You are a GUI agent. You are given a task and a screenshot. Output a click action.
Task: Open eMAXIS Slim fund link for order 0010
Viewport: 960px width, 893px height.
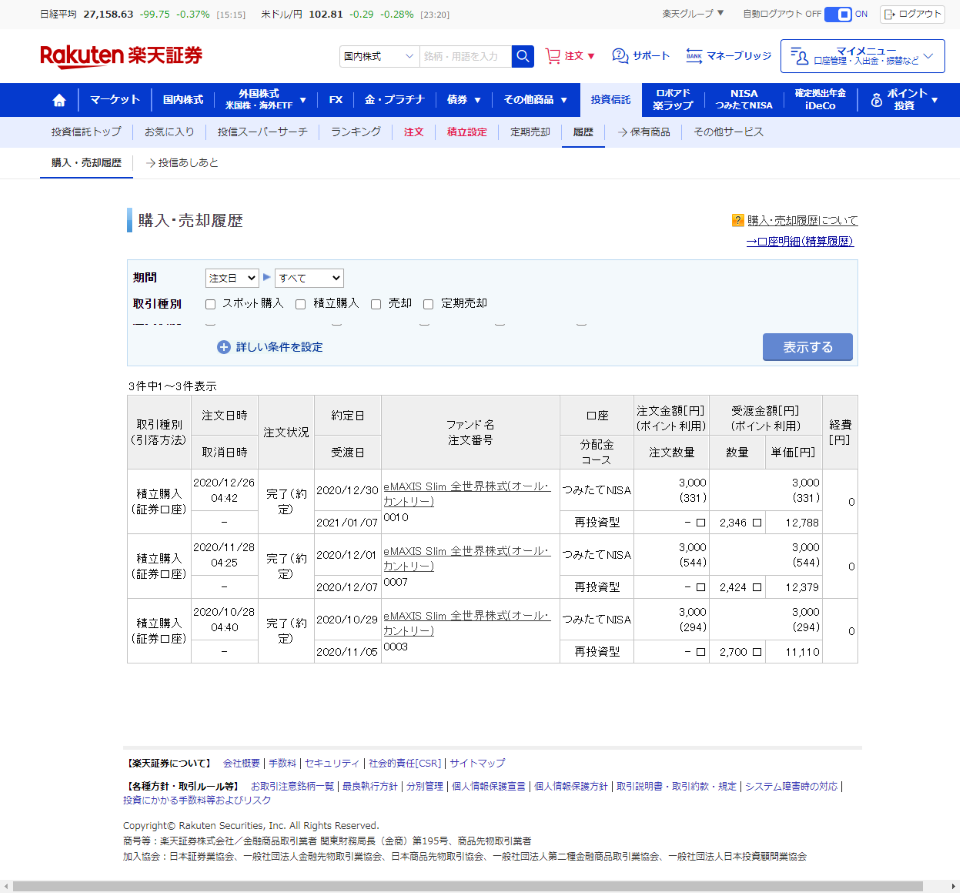[x=467, y=494]
